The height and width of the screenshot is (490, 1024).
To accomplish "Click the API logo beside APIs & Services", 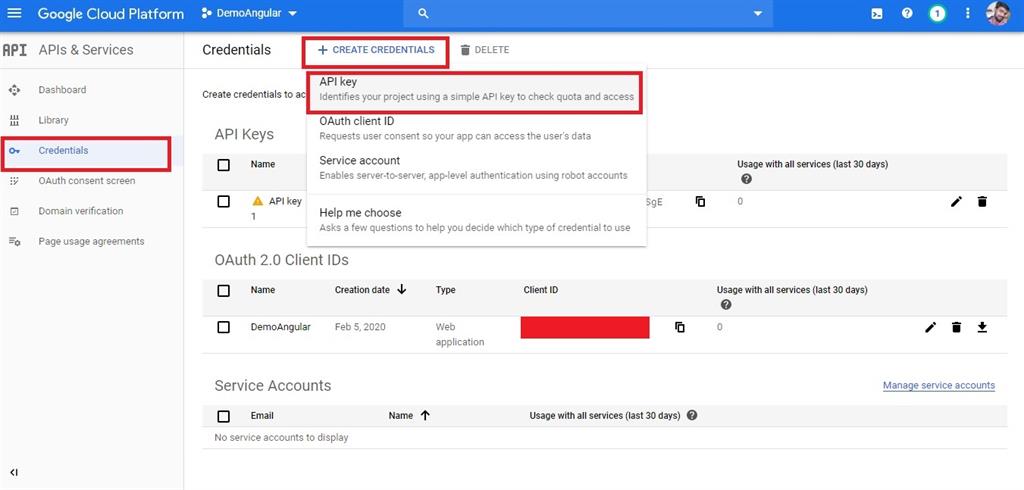I will point(14,50).
